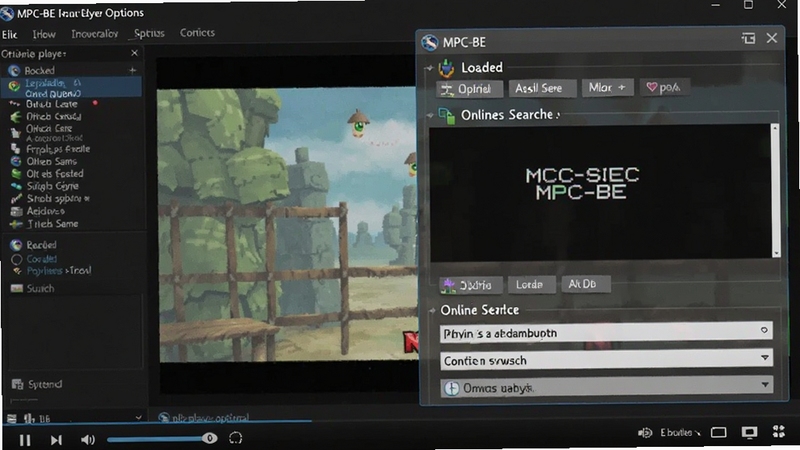The image size is (800, 450).
Task: Select Frpplyps Freate sidebar item
Action: [x=58, y=149]
